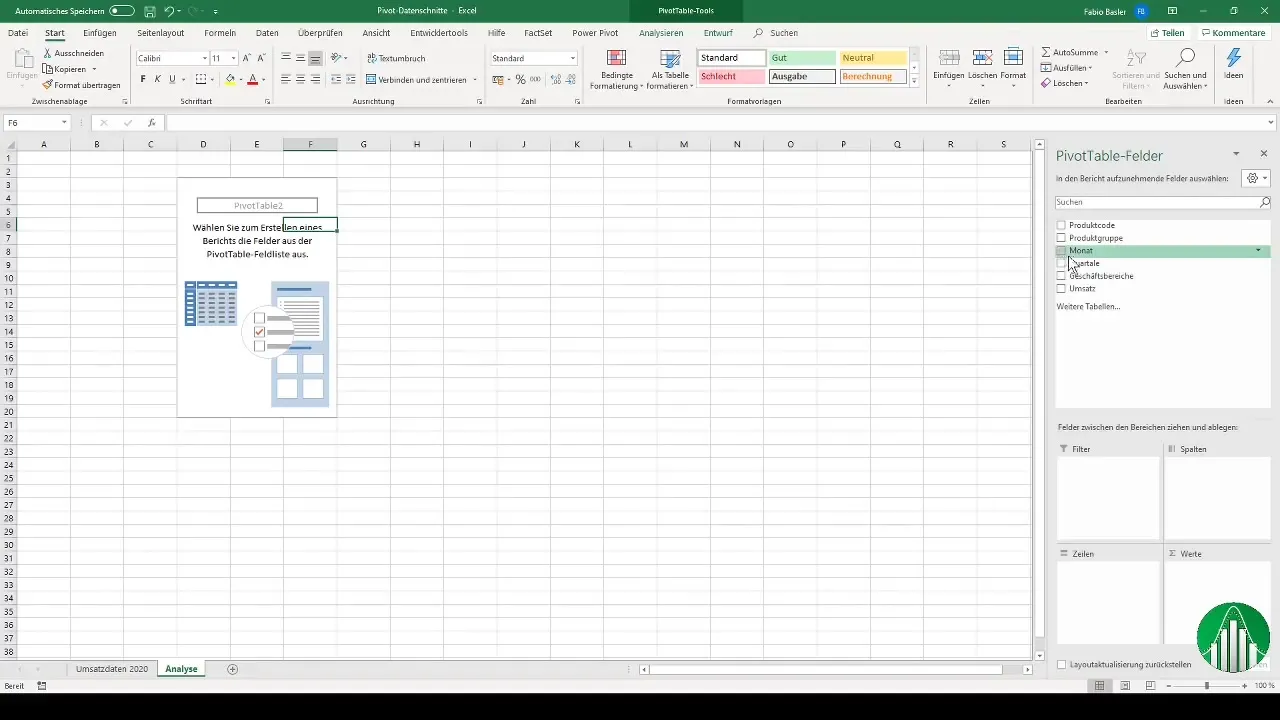Image resolution: width=1280 pixels, height=720 pixels.
Task: Open Als Tabelle formatieren
Action: point(670,69)
